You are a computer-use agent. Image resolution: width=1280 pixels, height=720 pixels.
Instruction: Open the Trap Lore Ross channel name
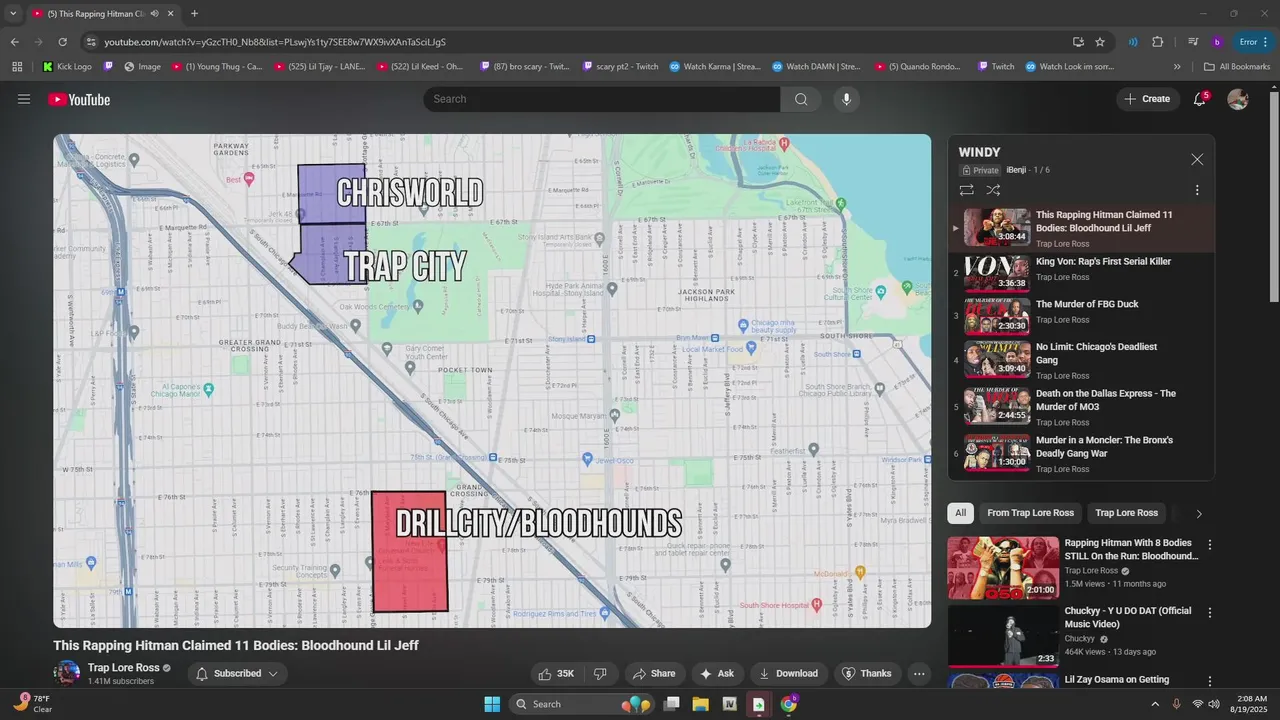[x=123, y=668]
